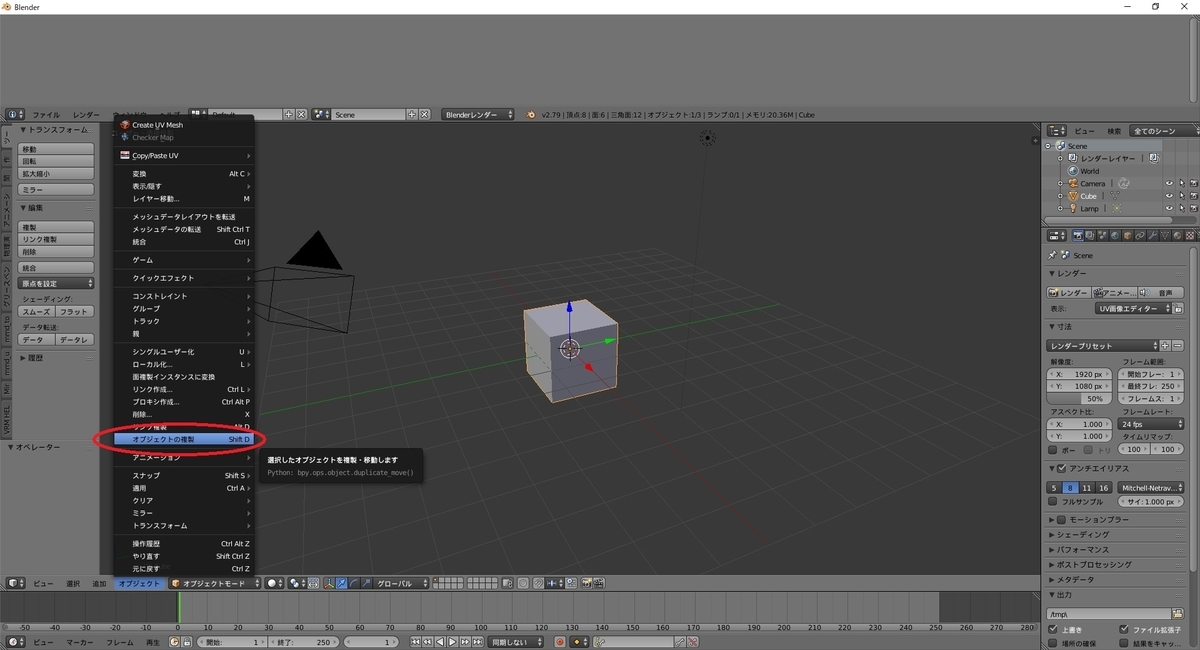Enable モーションブラー checkbox
The height and width of the screenshot is (650, 1200).
point(1062,520)
